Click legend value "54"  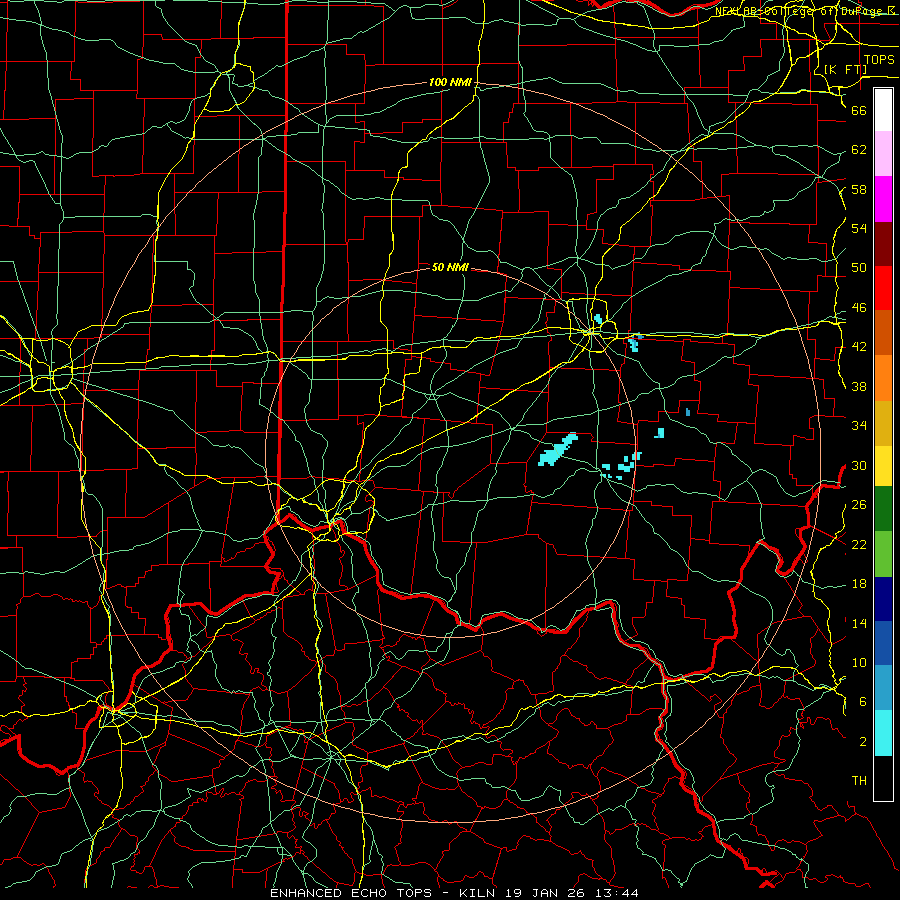[x=859, y=228]
